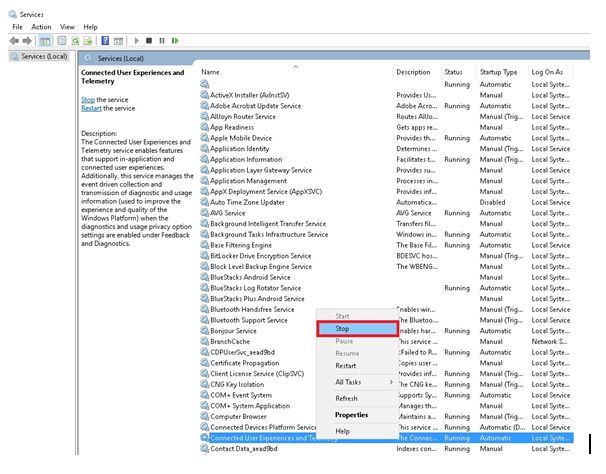Choose Stop in the context menu
This screenshot has width=606, height=474.
(x=343, y=328)
